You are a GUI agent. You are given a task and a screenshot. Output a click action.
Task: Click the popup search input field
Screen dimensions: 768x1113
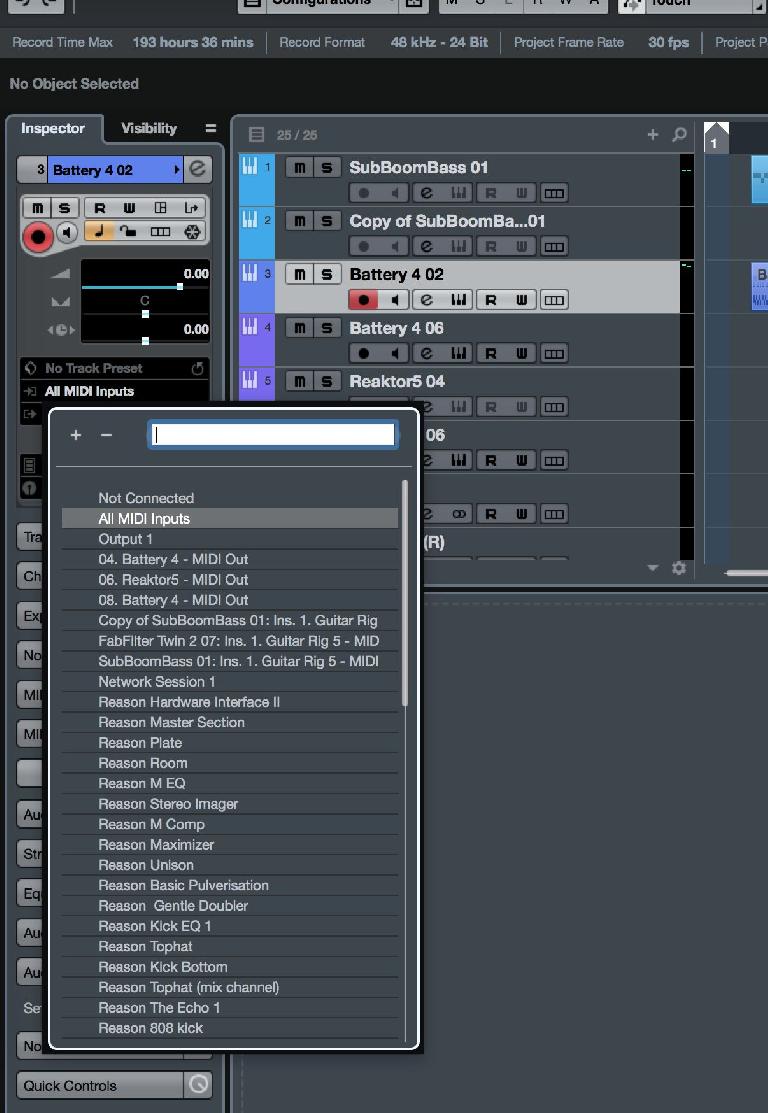[x=274, y=434]
